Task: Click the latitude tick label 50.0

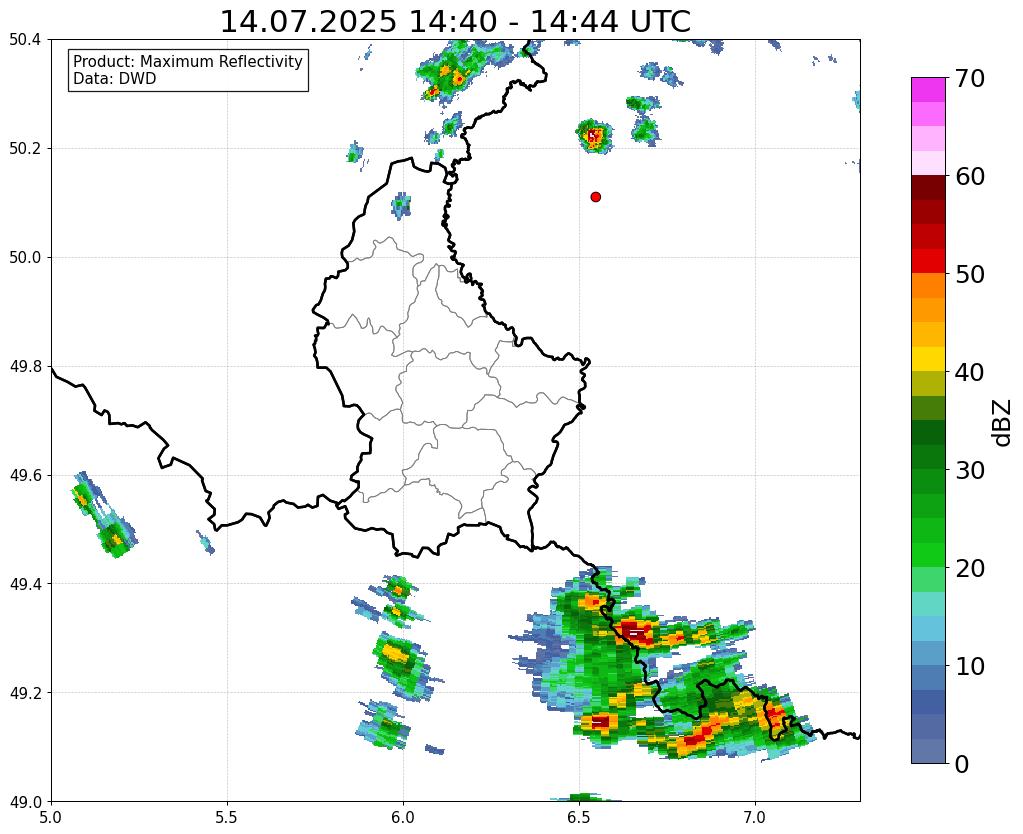Action: (x=25, y=258)
